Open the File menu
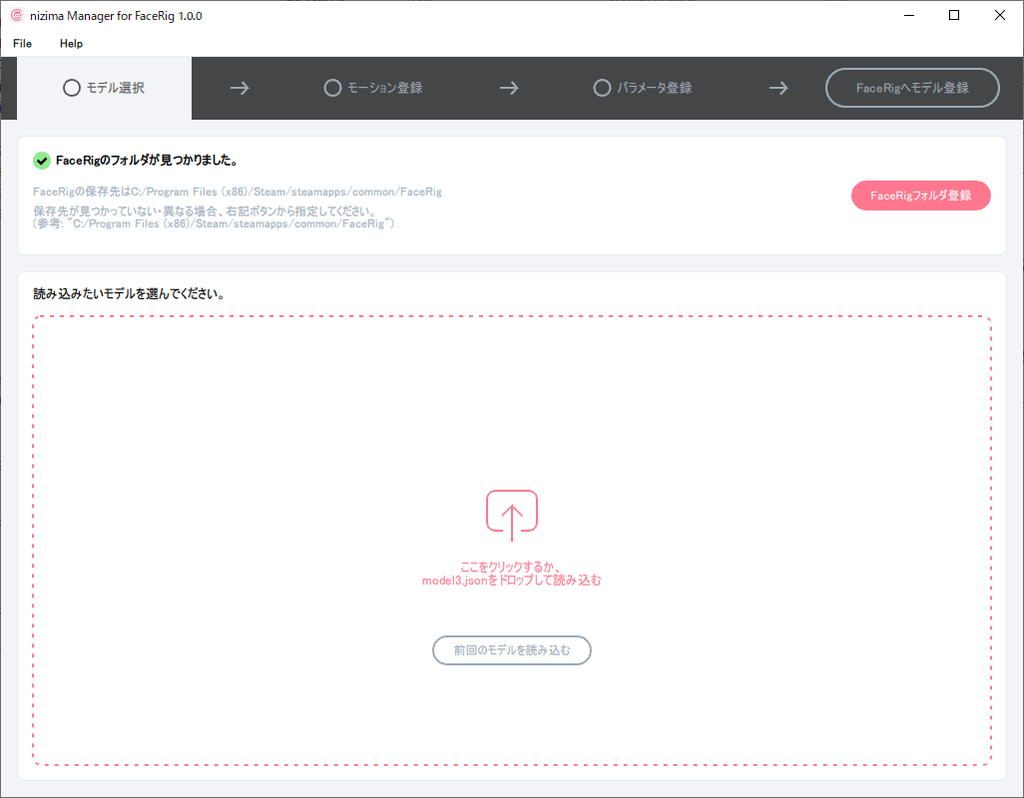The width and height of the screenshot is (1024, 798). click(x=22, y=44)
